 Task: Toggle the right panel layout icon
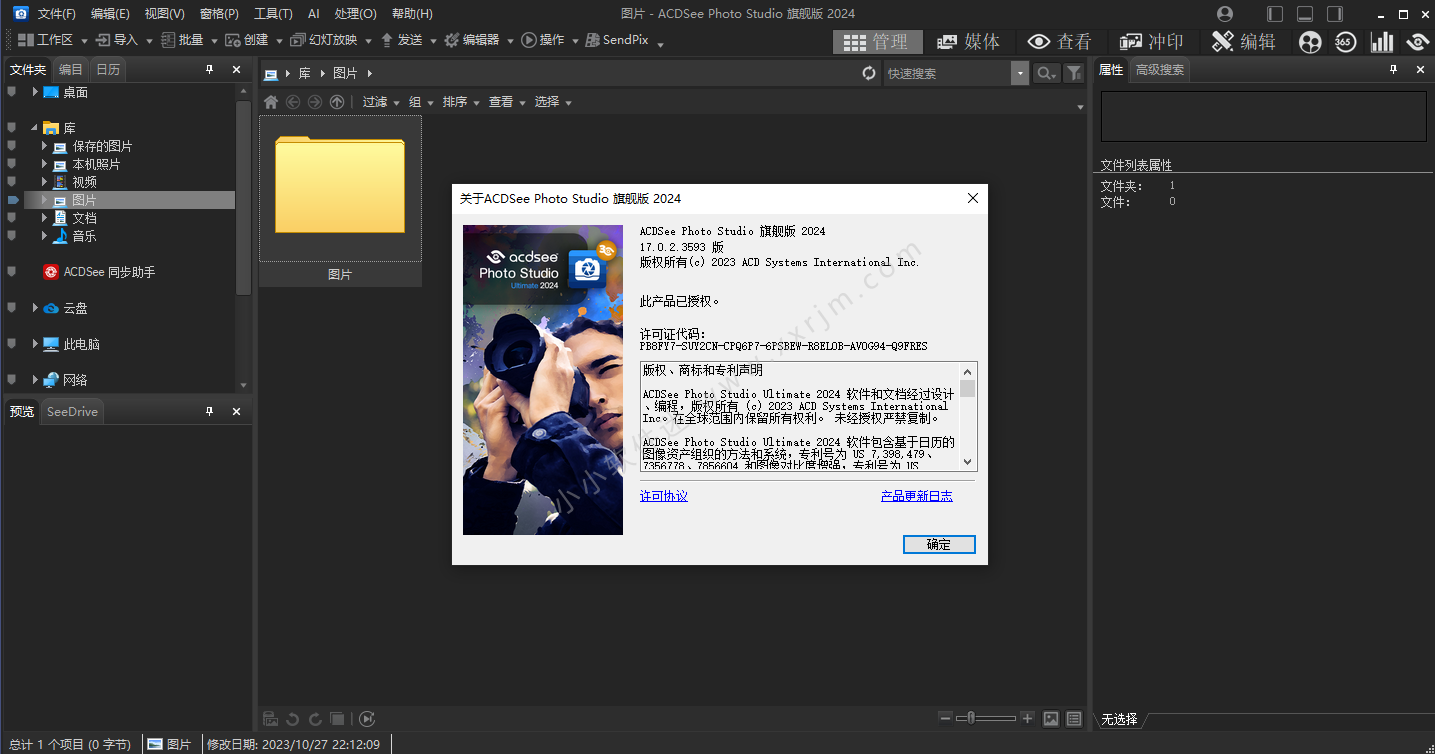click(x=1335, y=14)
